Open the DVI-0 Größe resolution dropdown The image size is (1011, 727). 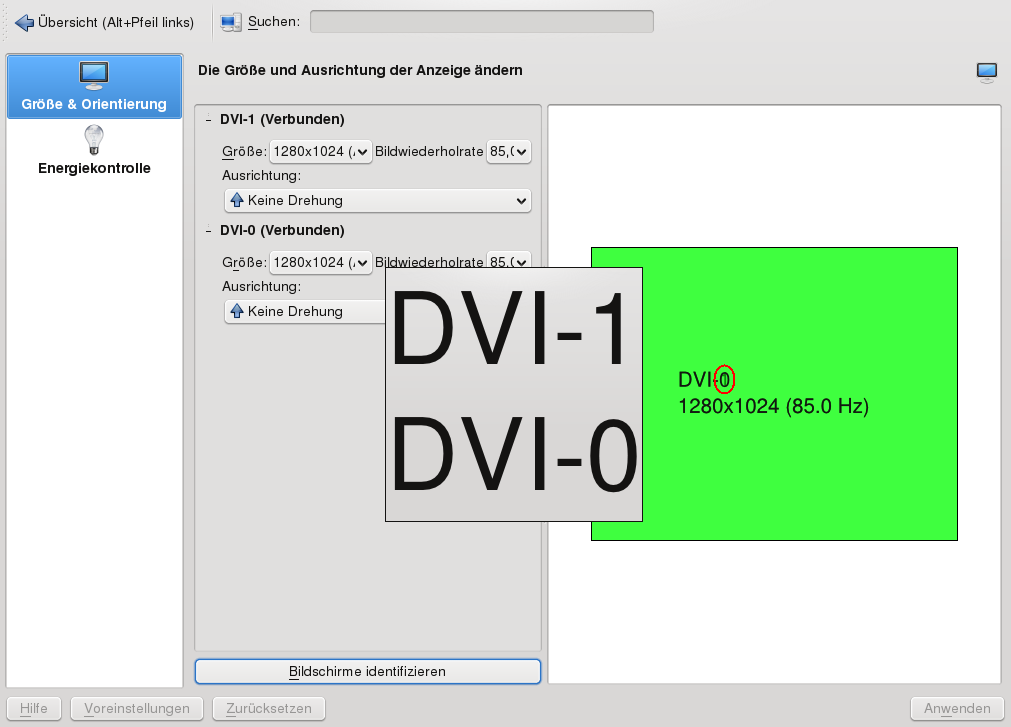click(x=320, y=263)
